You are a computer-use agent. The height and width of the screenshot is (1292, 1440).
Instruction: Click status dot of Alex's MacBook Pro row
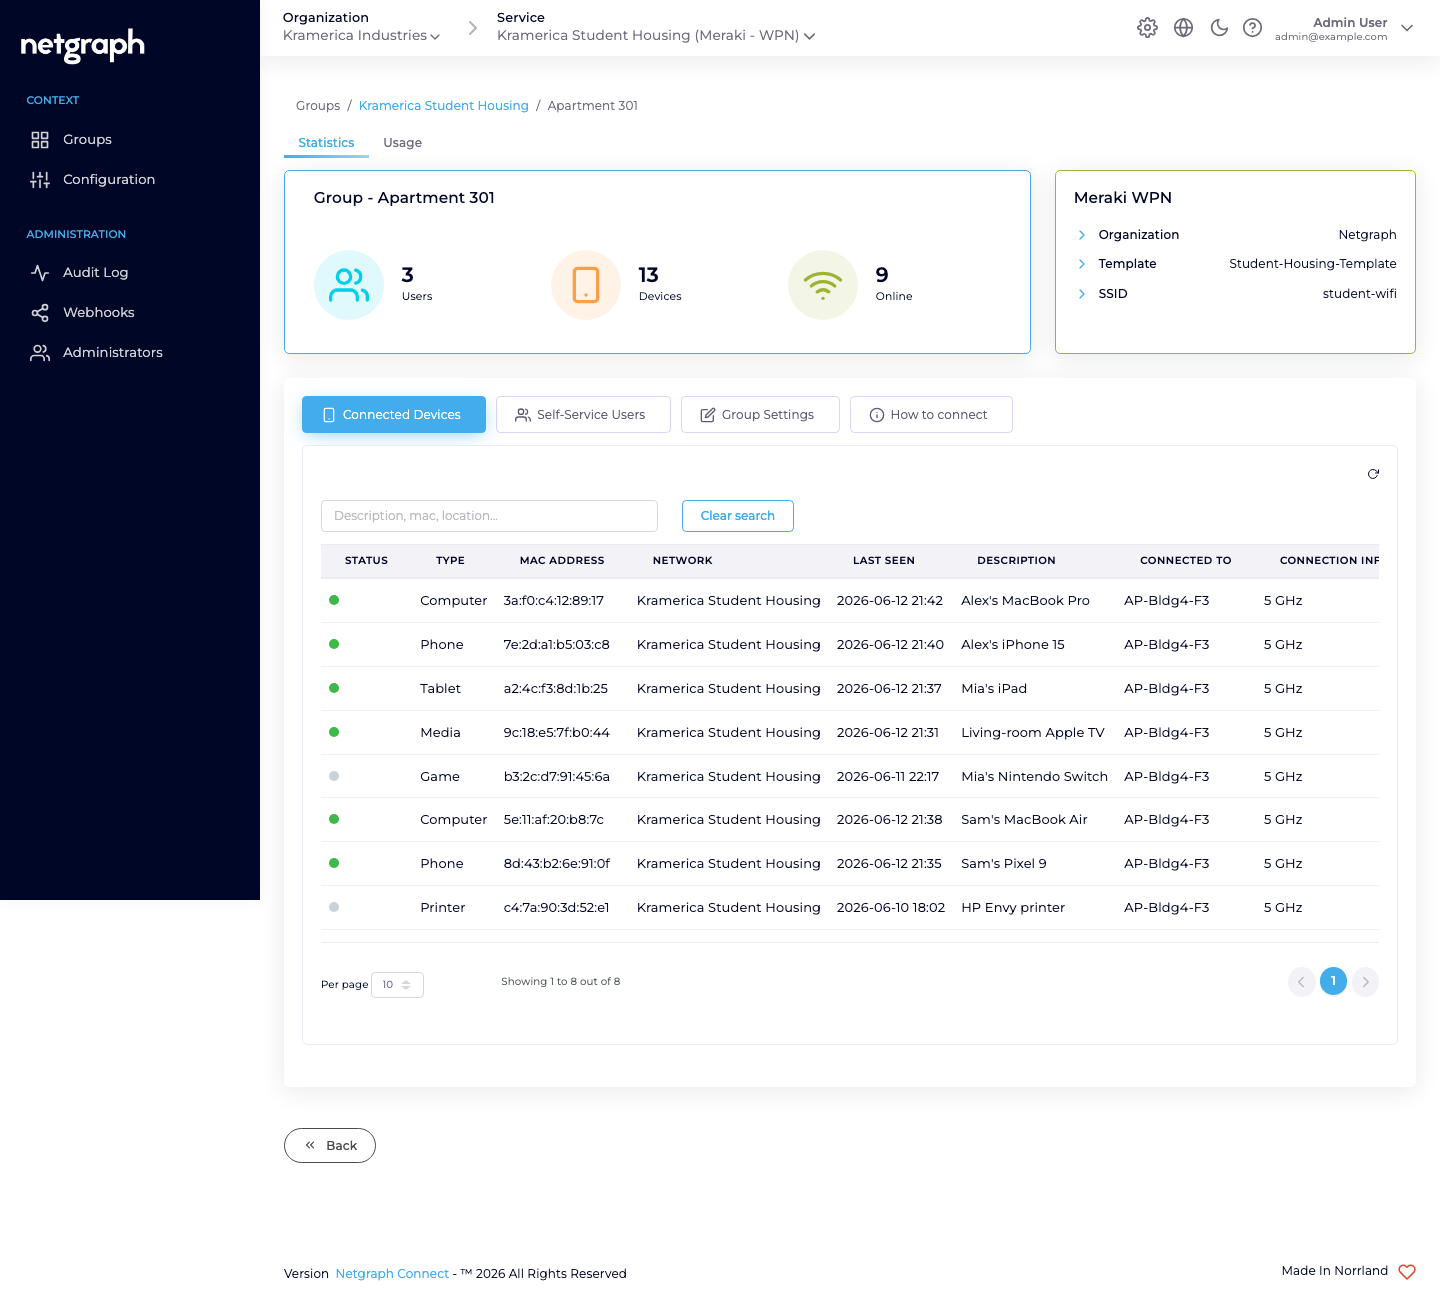pyautogui.click(x=334, y=600)
